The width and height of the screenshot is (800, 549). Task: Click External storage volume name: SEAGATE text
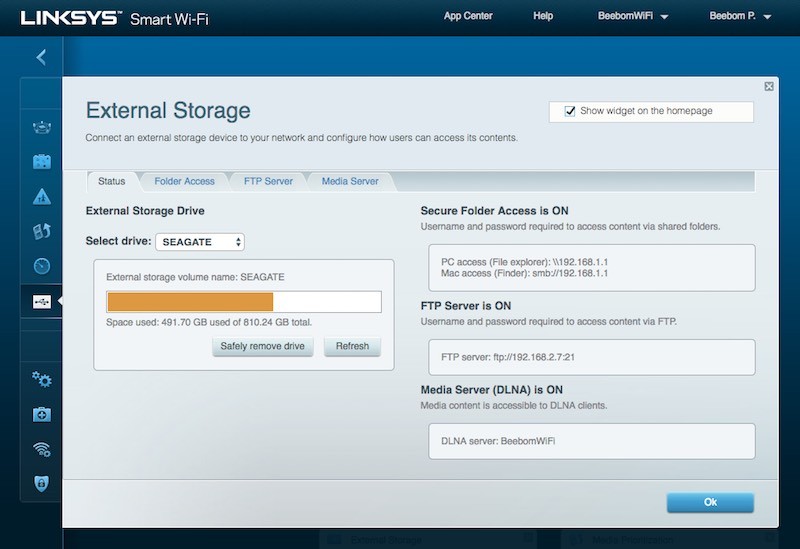coord(195,277)
